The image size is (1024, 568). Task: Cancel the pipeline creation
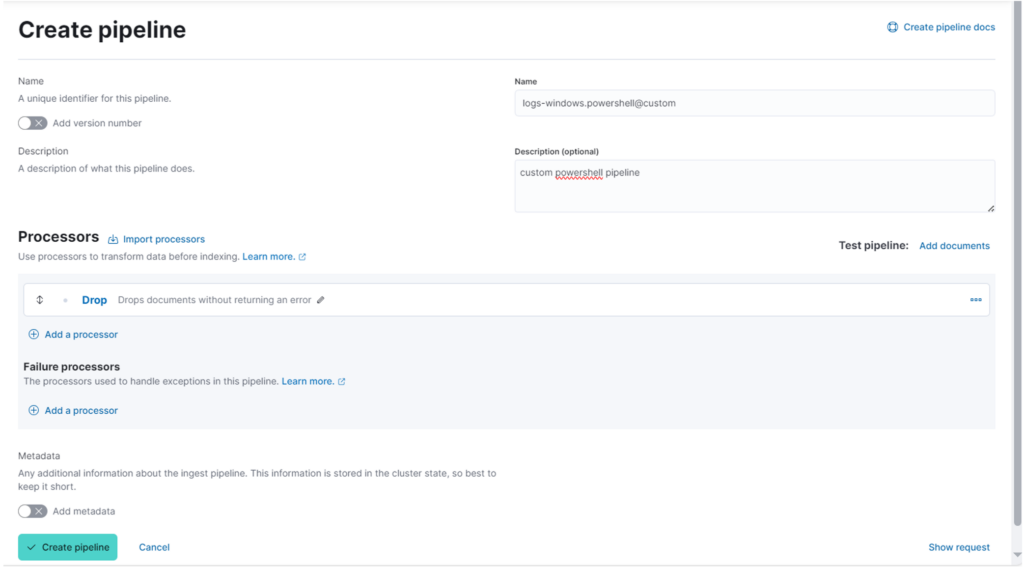pyautogui.click(x=154, y=547)
